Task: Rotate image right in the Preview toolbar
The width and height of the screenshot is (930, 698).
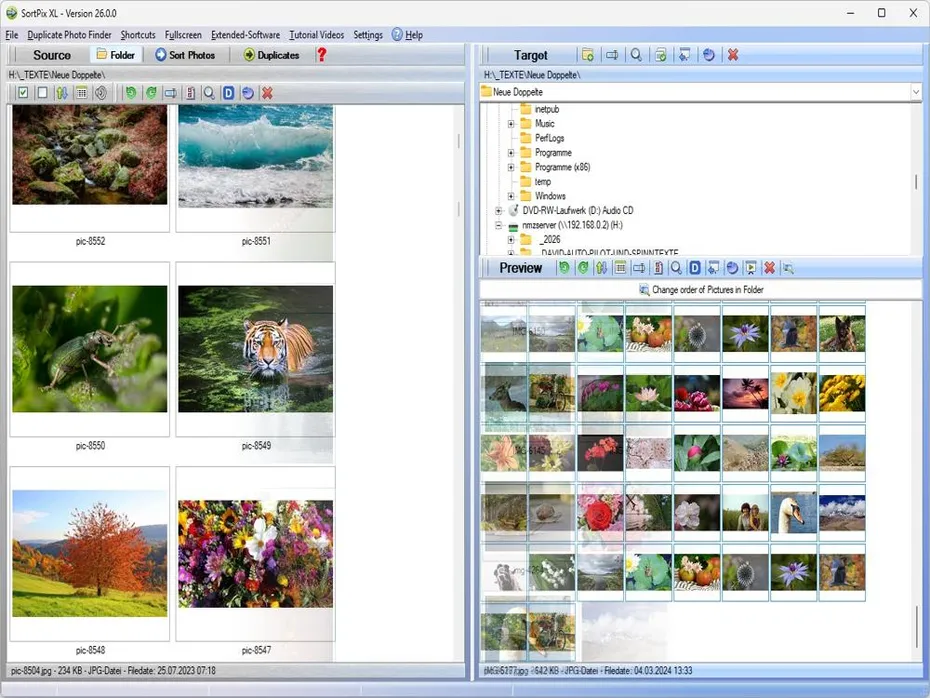Action: point(583,268)
